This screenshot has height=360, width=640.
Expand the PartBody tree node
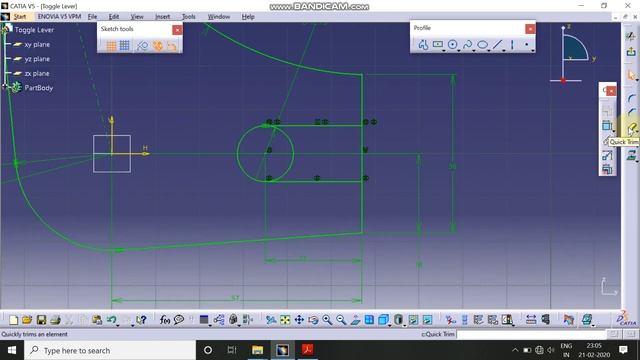pyautogui.click(x=5, y=87)
